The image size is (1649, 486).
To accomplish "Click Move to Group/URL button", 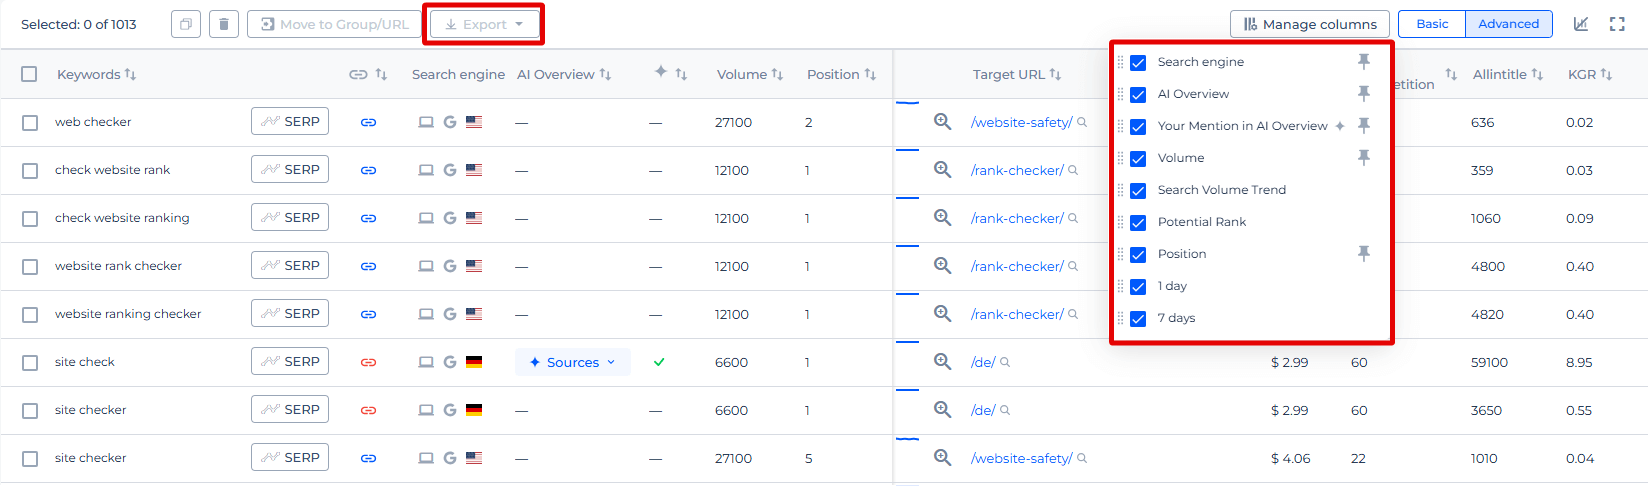I will [335, 24].
